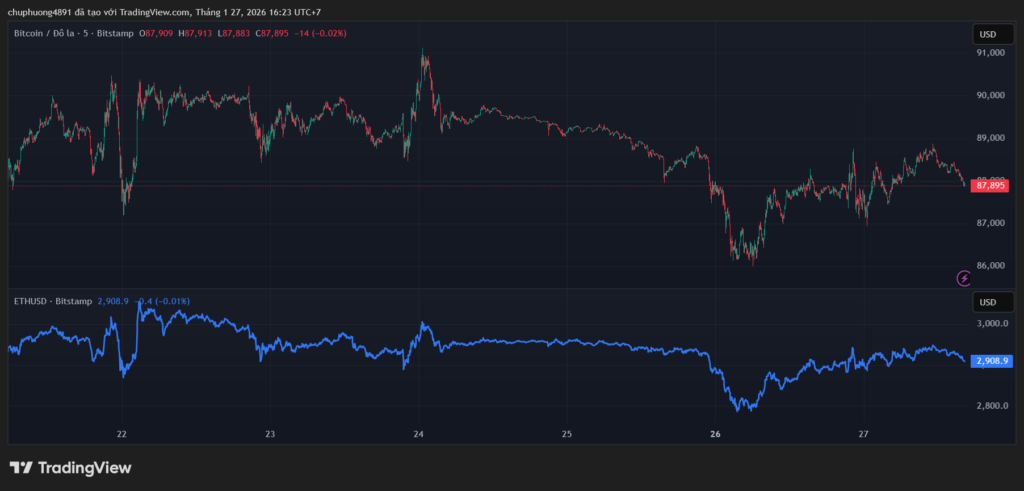The height and width of the screenshot is (491, 1024).
Task: Click the purple lightning bolt icon
Action: coord(964,278)
